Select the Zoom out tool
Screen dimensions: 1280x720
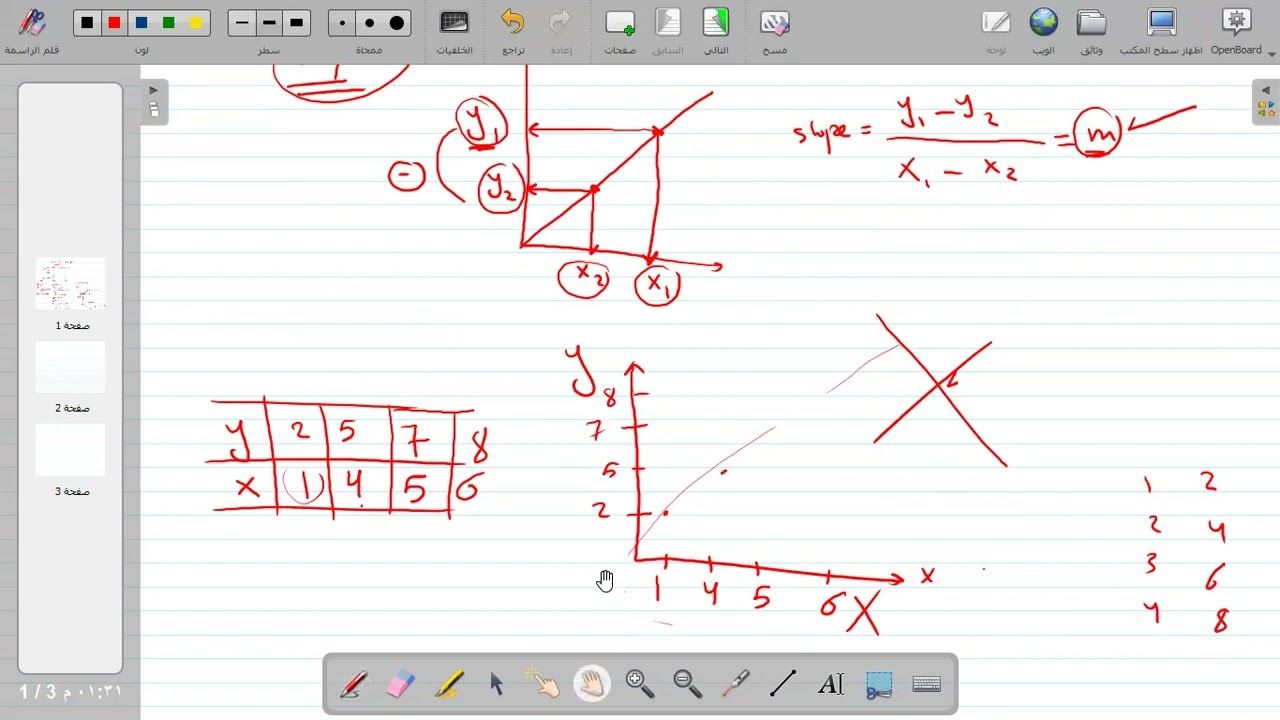[688, 684]
